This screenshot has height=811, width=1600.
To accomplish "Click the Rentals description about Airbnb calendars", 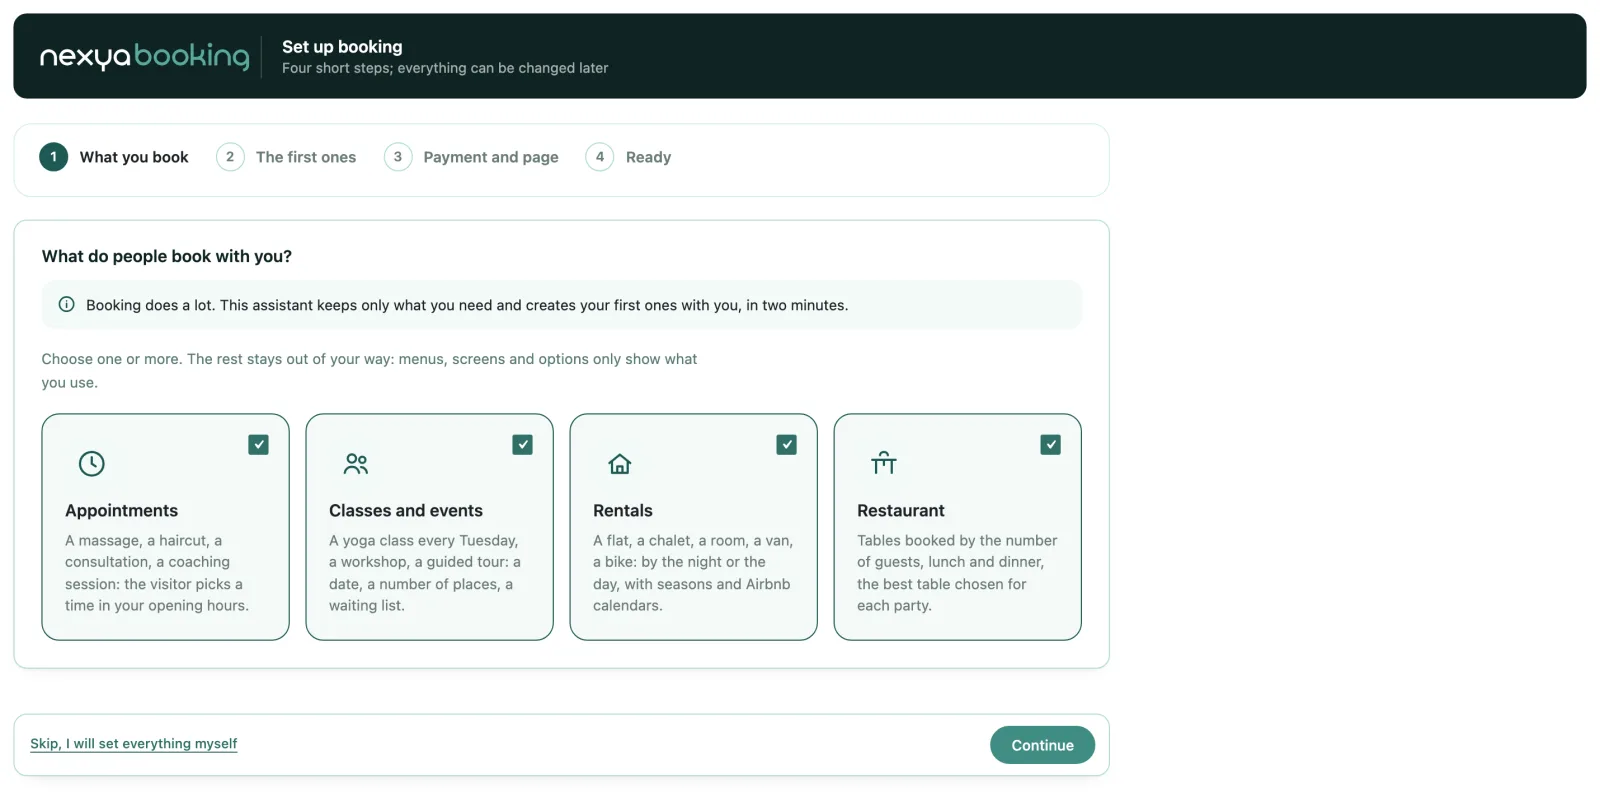I will 693,573.
